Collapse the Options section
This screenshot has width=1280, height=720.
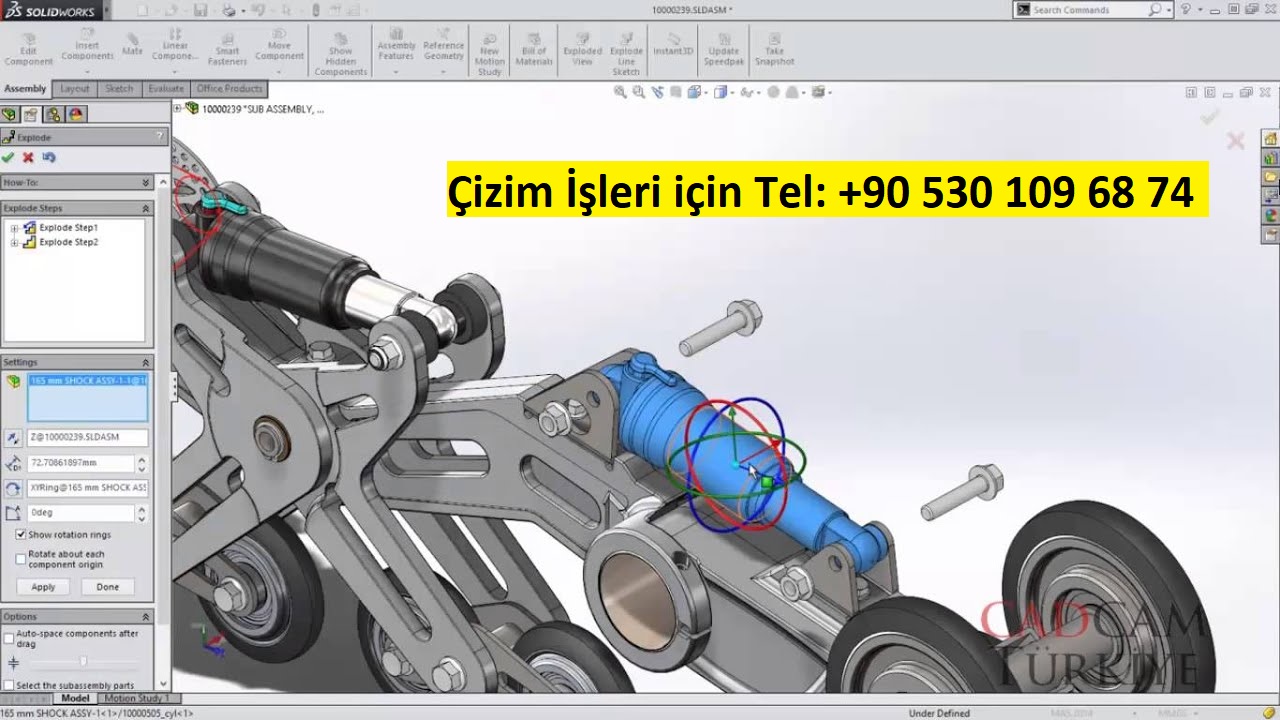146,617
